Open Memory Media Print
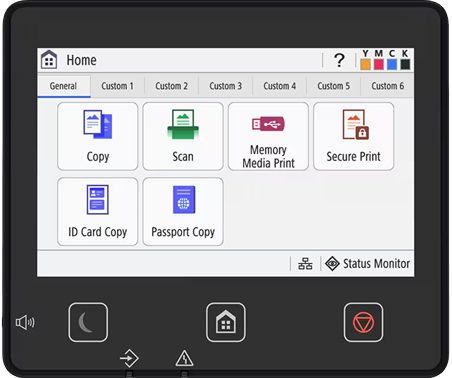Viewport: 452px width, 378px height. pos(268,136)
